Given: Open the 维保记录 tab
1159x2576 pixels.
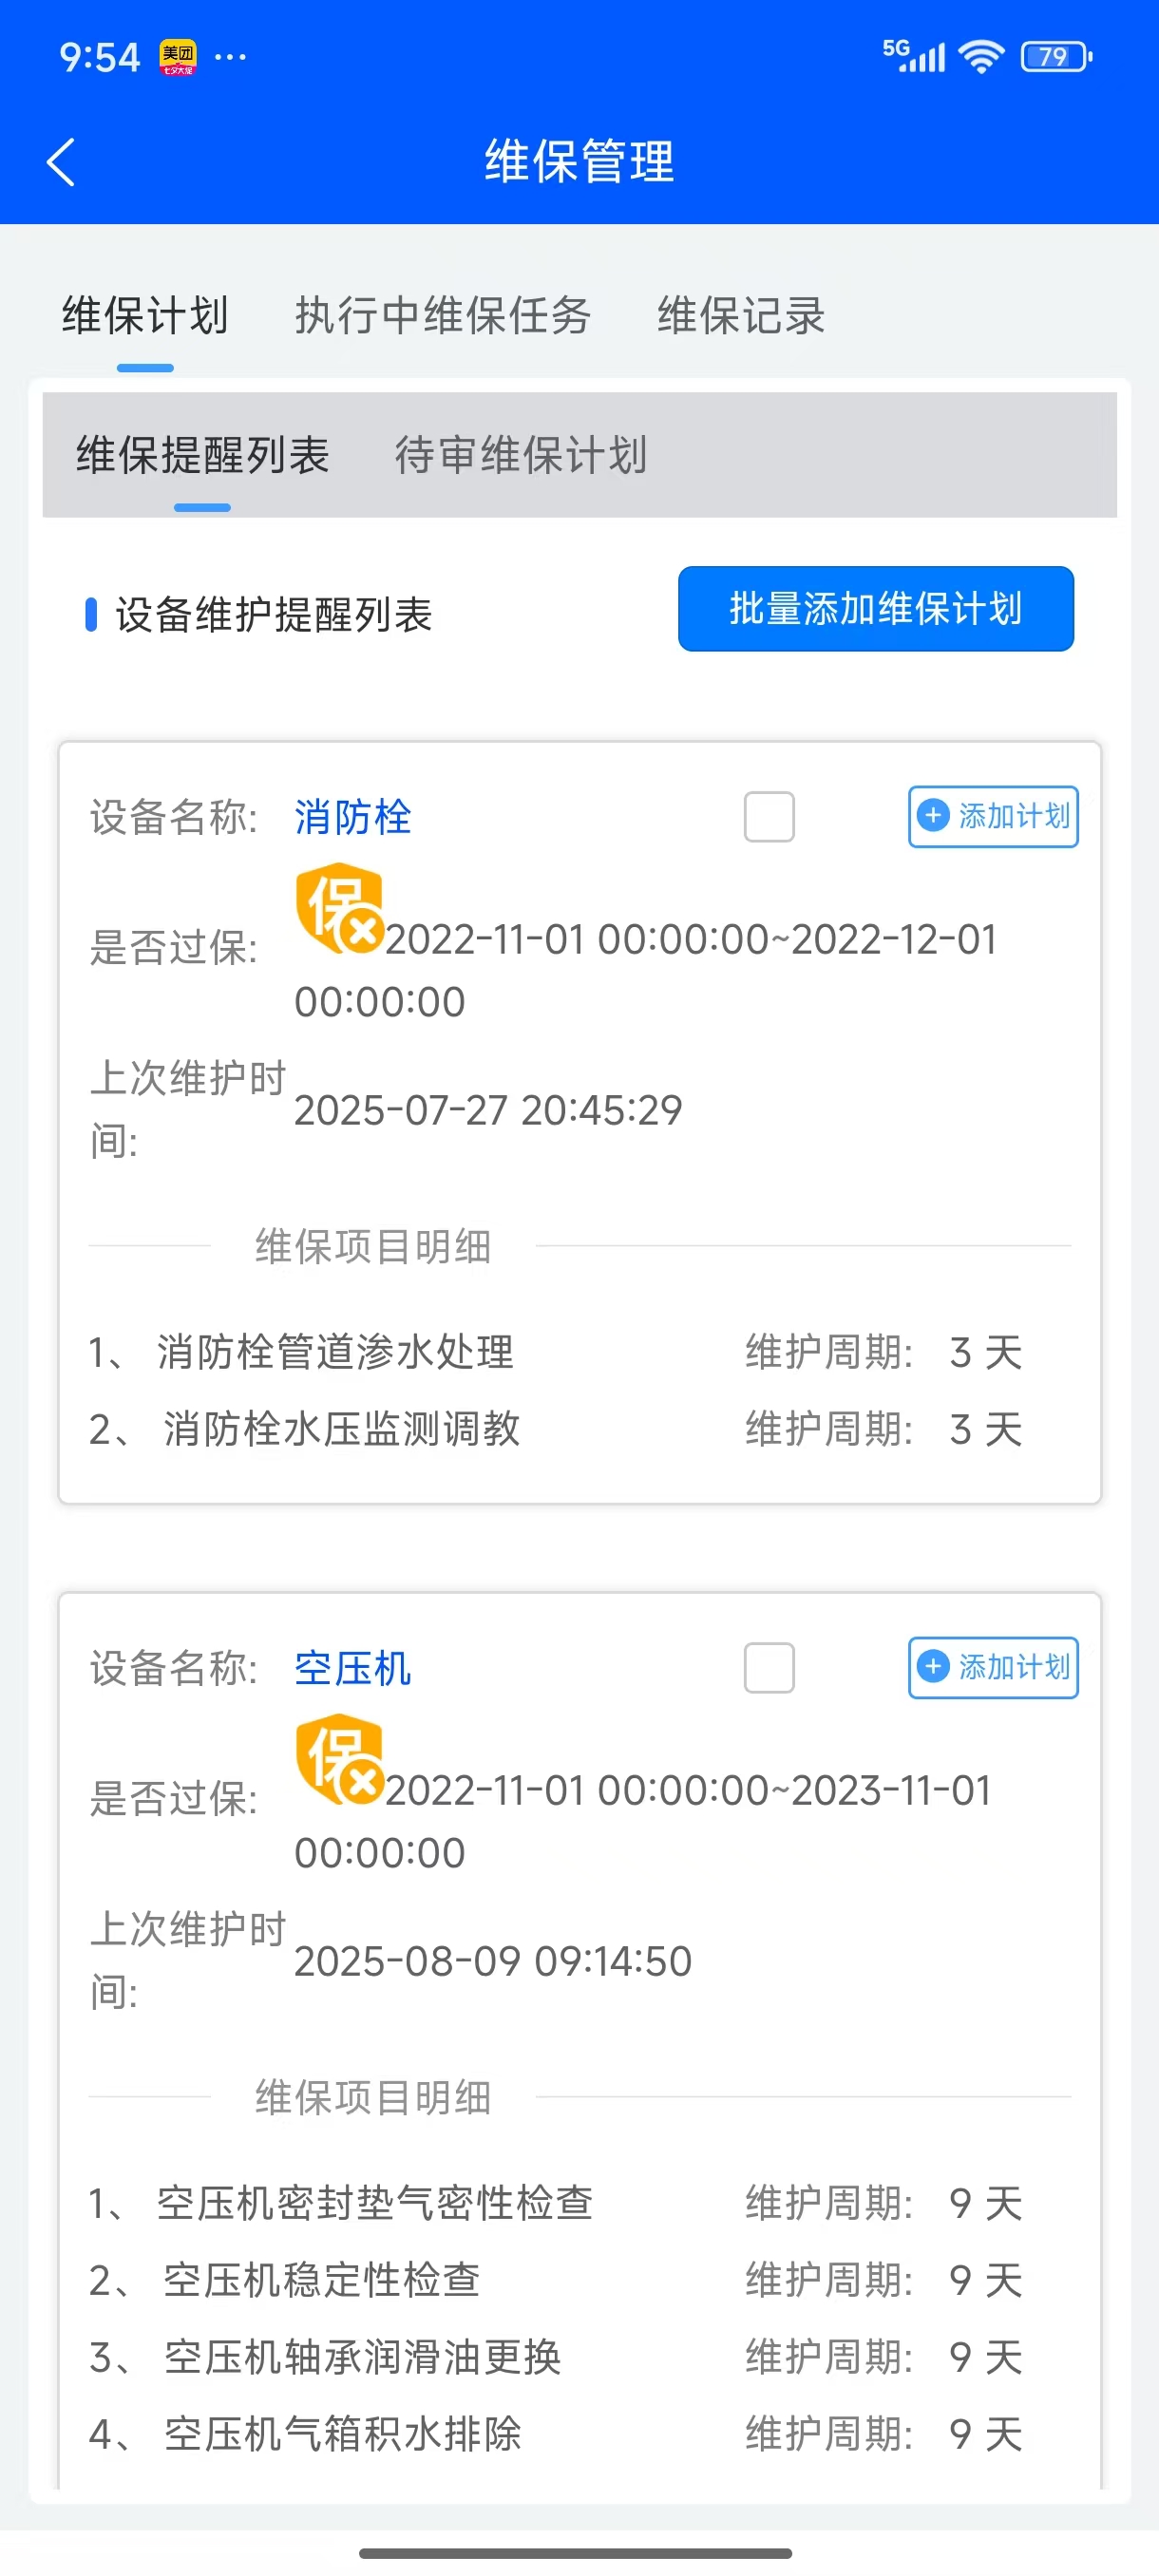Looking at the screenshot, I should coord(740,316).
